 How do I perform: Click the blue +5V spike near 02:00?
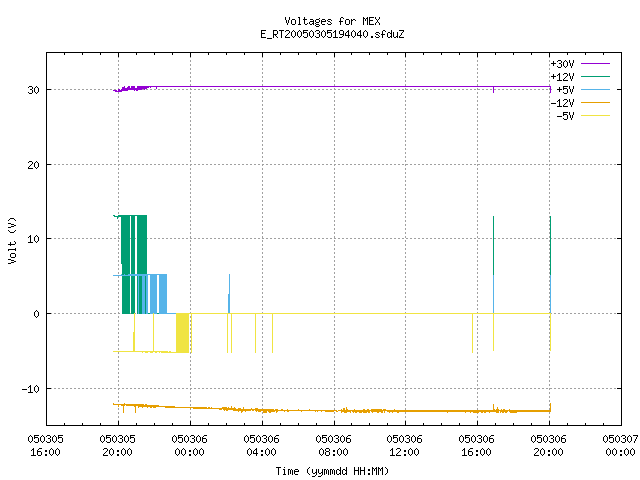[229, 294]
